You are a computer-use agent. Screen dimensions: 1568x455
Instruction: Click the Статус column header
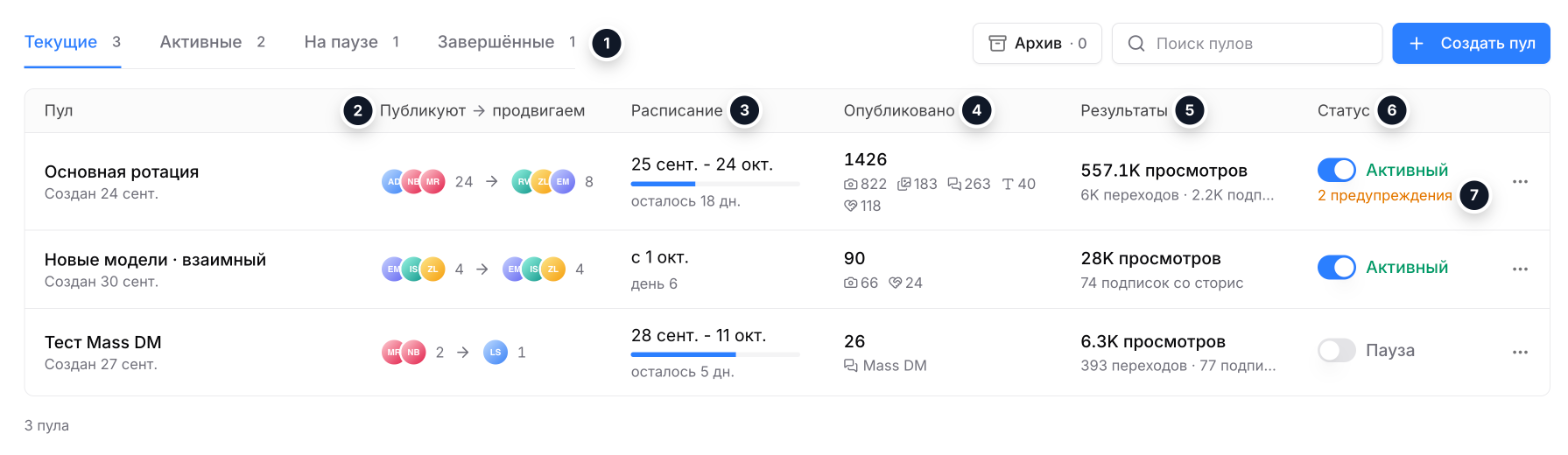point(1343,110)
